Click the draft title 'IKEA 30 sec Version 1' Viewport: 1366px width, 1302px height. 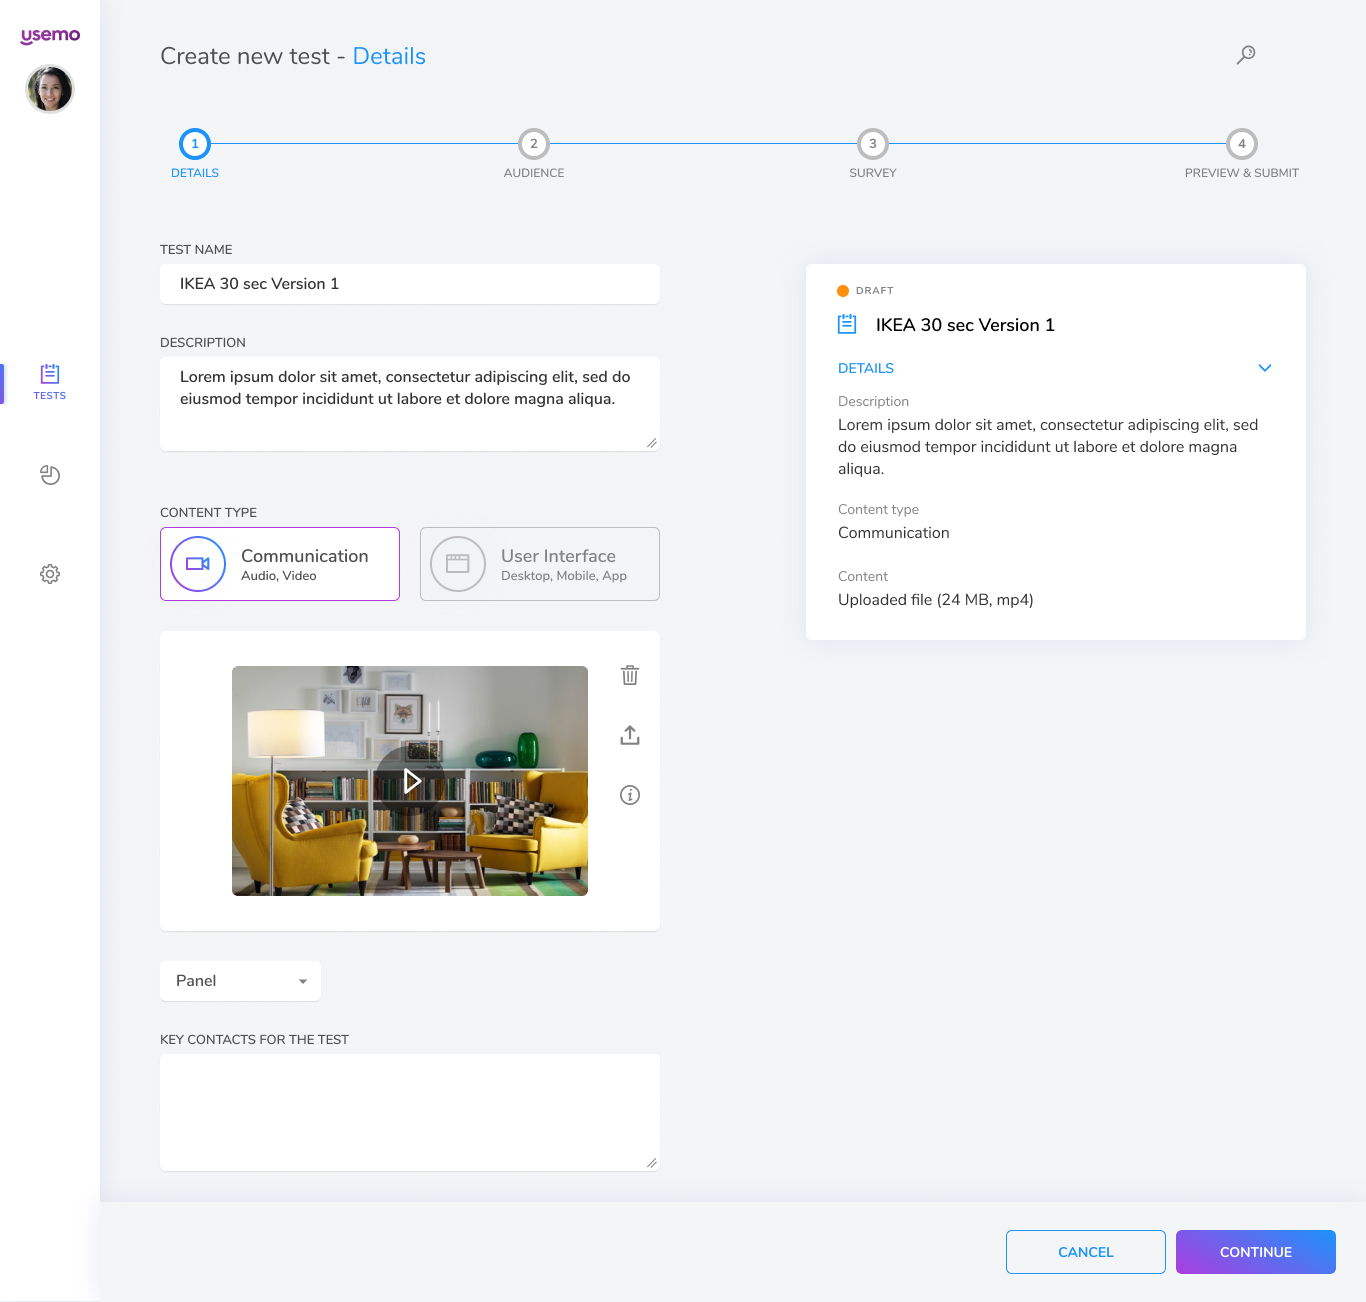[965, 325]
